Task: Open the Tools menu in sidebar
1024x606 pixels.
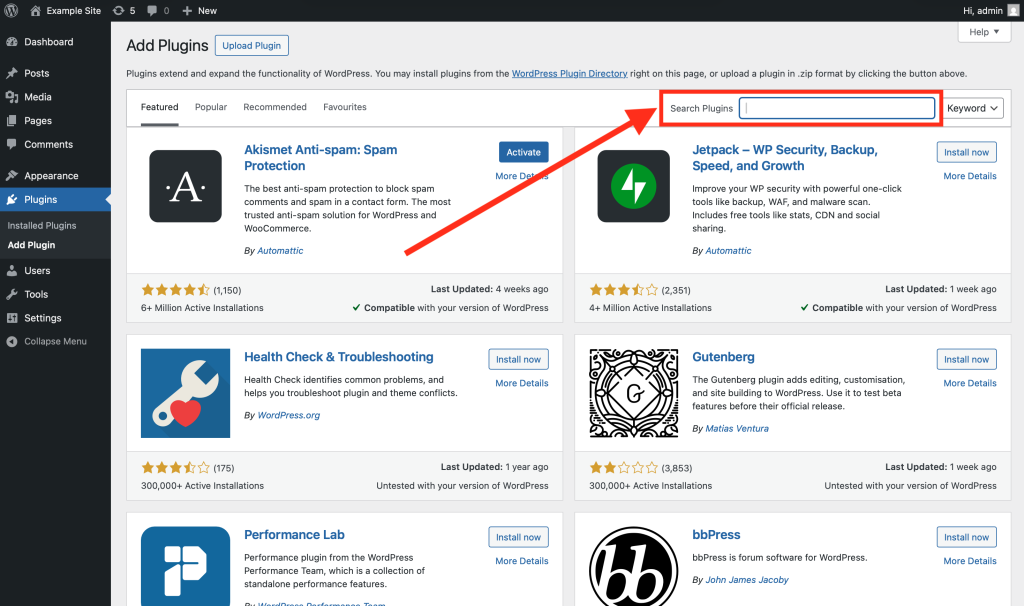Action: (x=36, y=294)
